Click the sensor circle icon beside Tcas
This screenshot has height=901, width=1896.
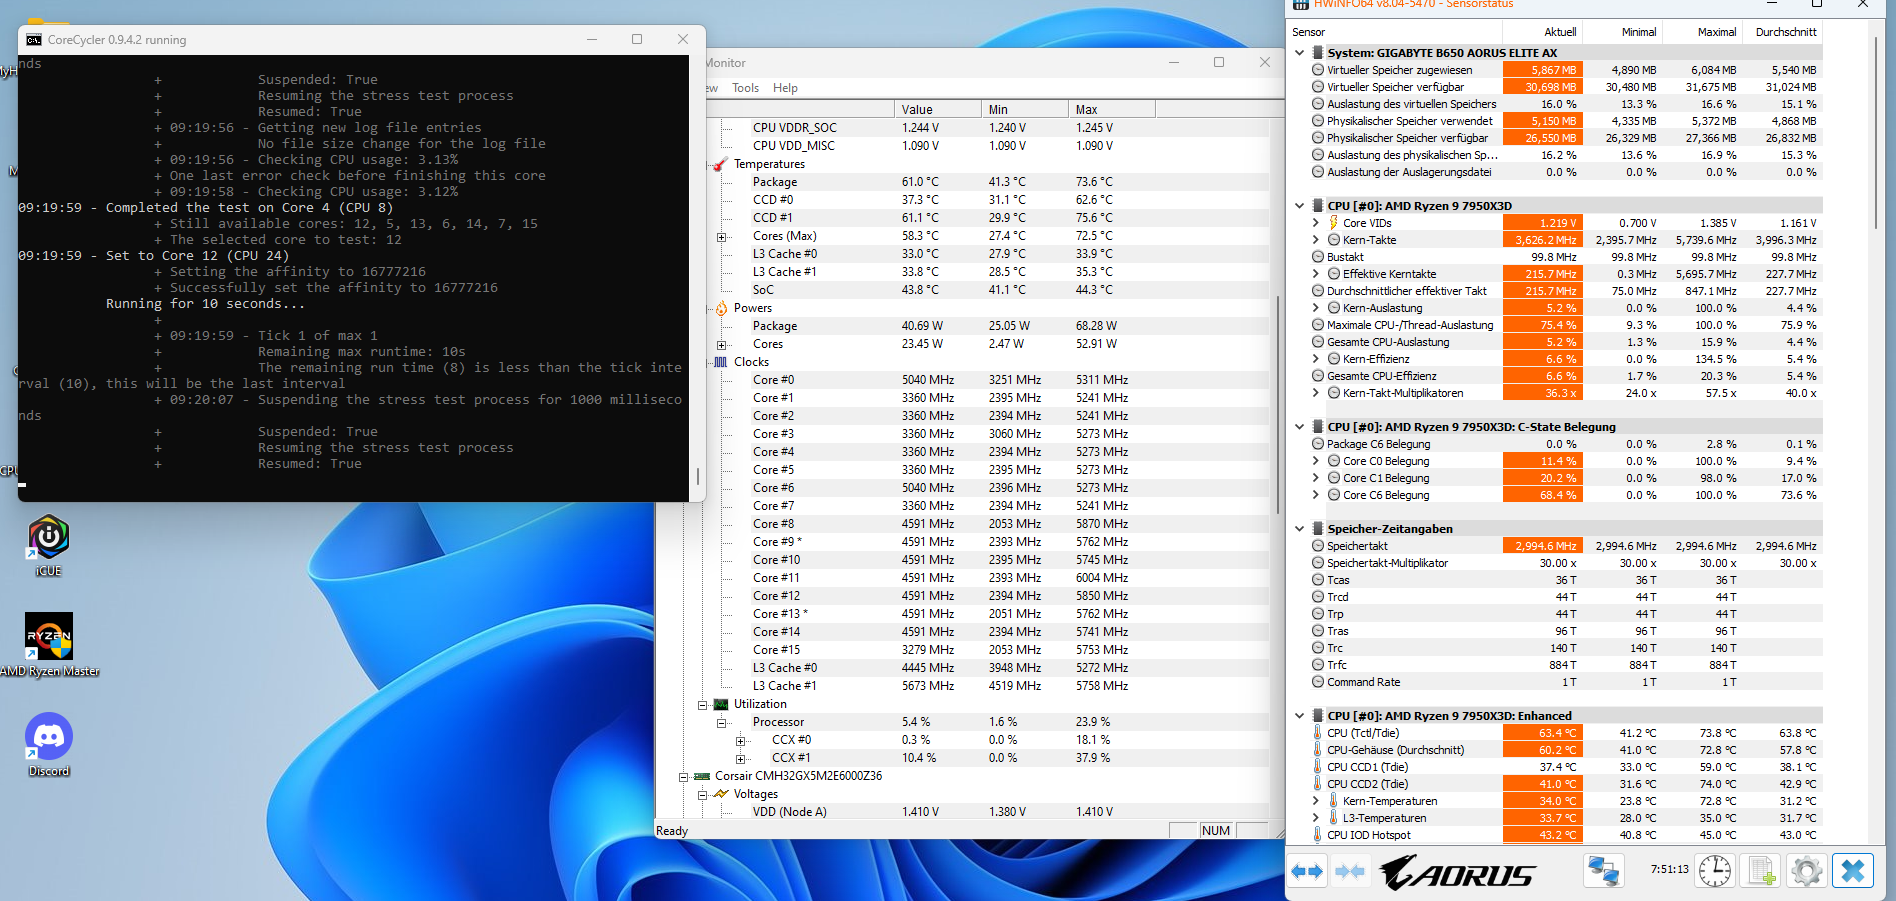[1318, 580]
